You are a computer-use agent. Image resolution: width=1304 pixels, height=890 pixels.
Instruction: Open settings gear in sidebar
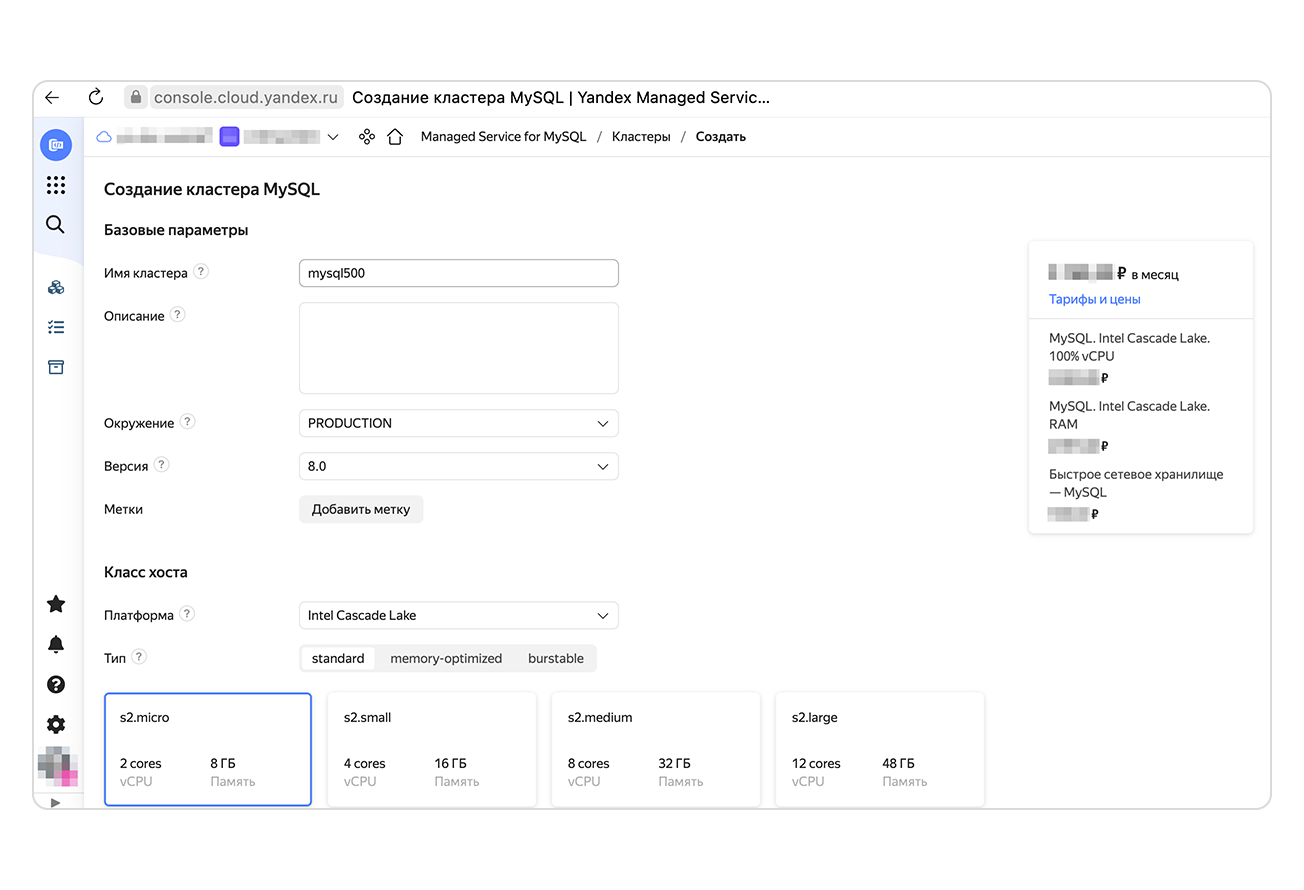(56, 724)
